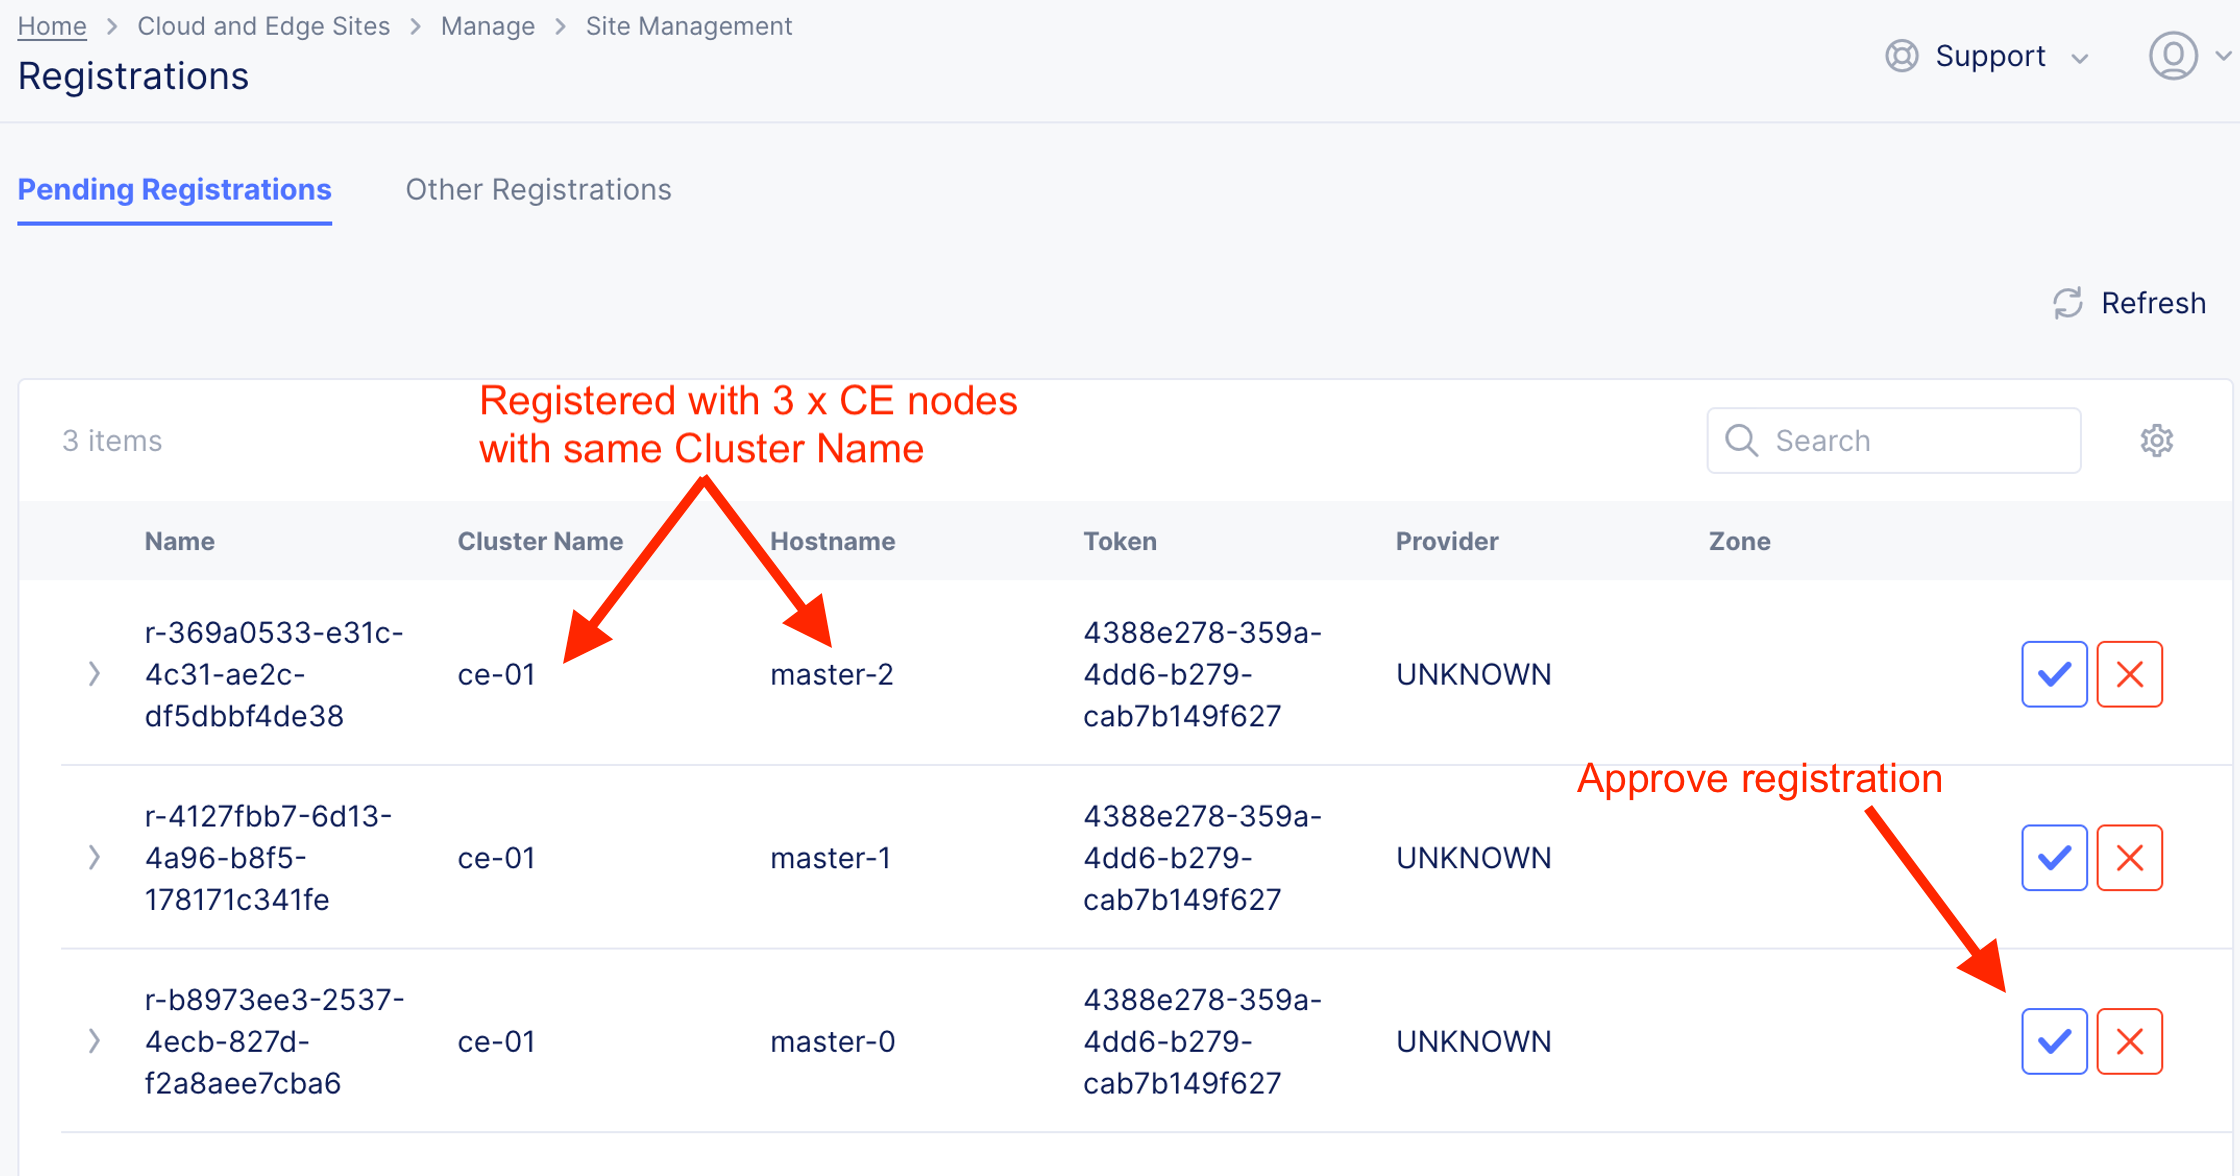Viewport: 2240px width, 1176px height.
Task: Click the Refresh button label
Action: (2153, 303)
